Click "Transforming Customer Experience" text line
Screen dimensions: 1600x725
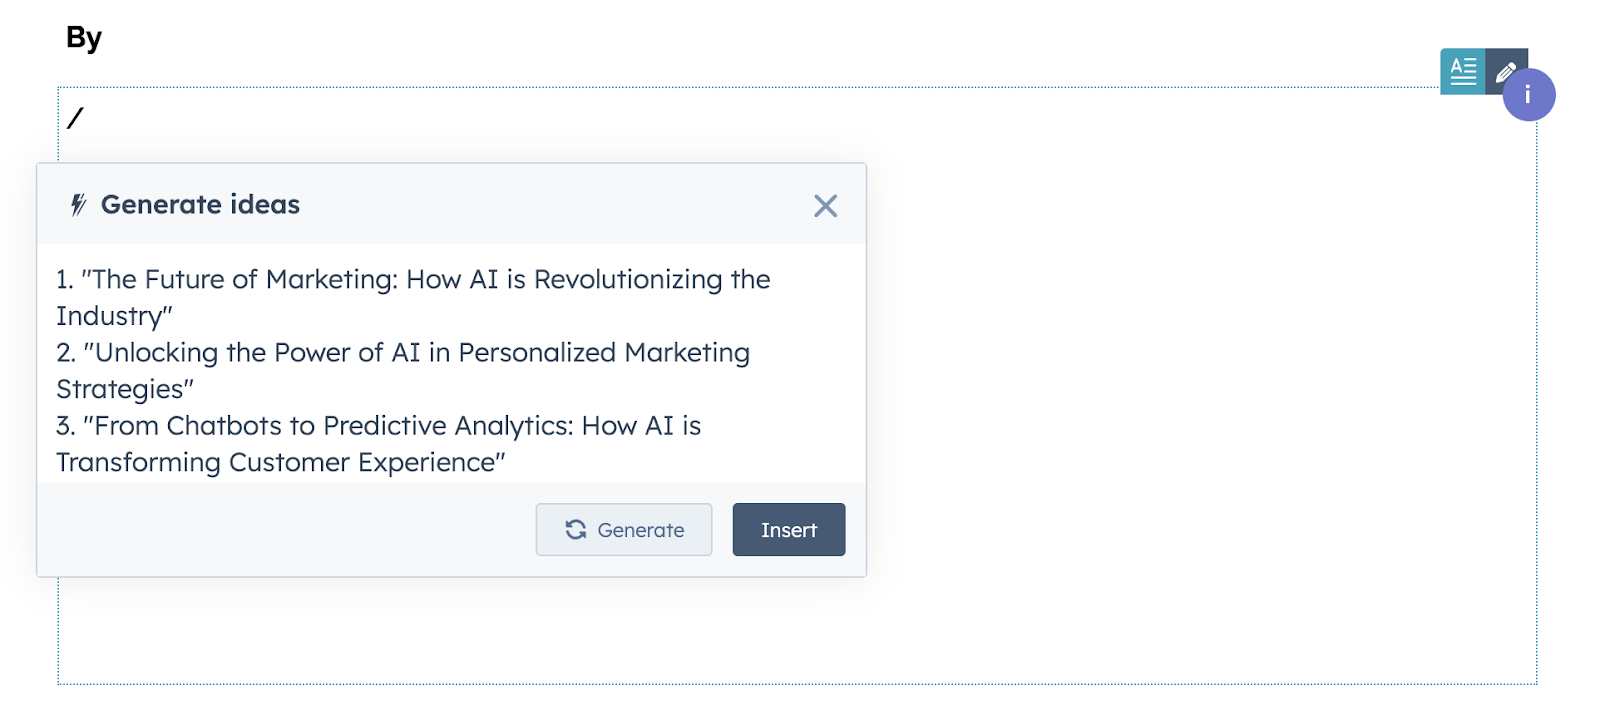(281, 463)
